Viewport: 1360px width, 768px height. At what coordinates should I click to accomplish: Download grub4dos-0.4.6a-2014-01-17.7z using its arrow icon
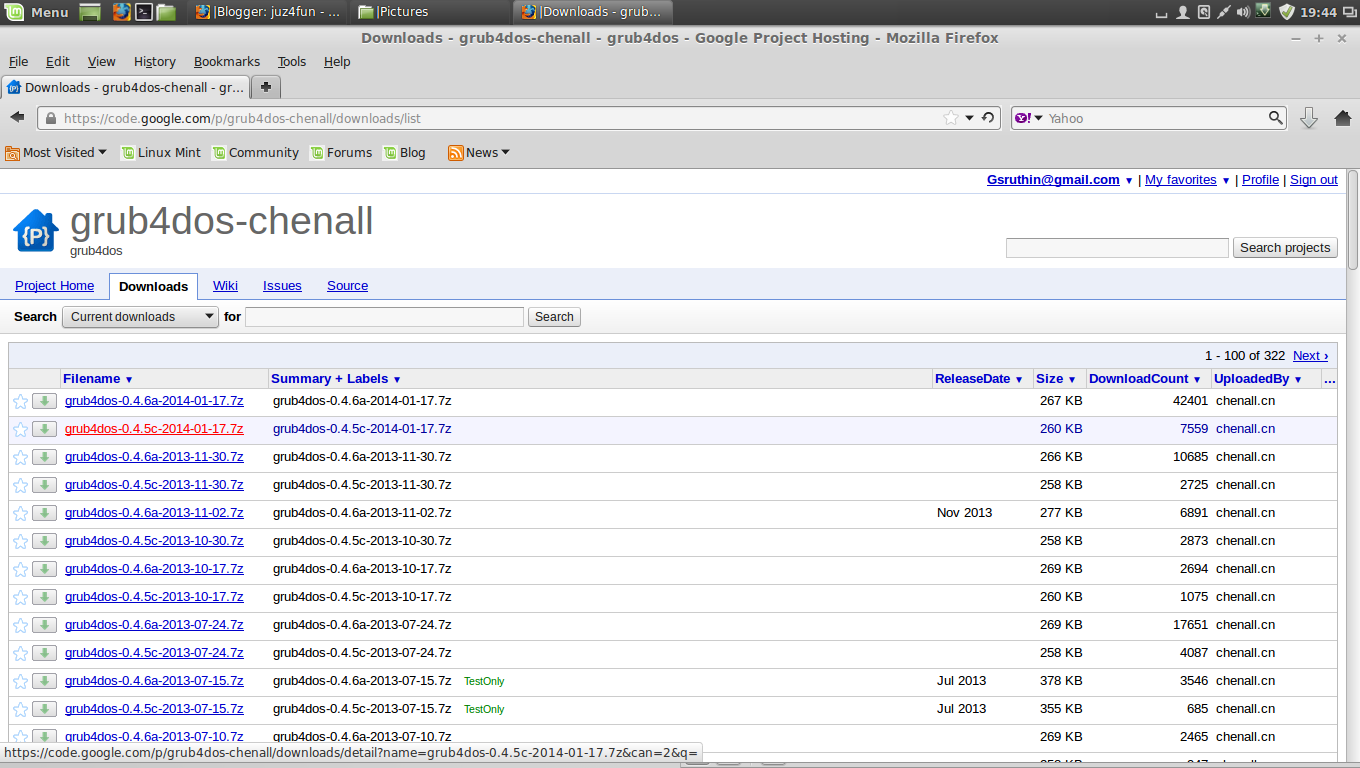[x=44, y=401]
